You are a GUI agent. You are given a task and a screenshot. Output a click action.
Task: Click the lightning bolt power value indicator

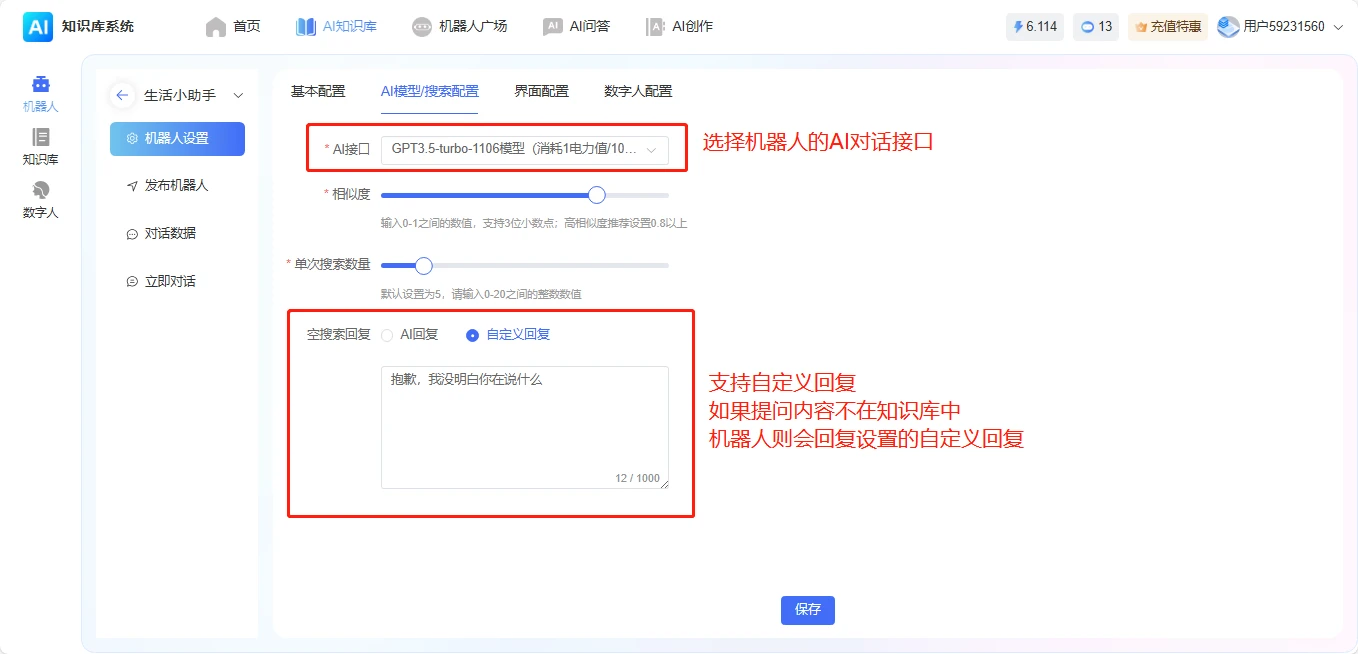coord(1034,26)
